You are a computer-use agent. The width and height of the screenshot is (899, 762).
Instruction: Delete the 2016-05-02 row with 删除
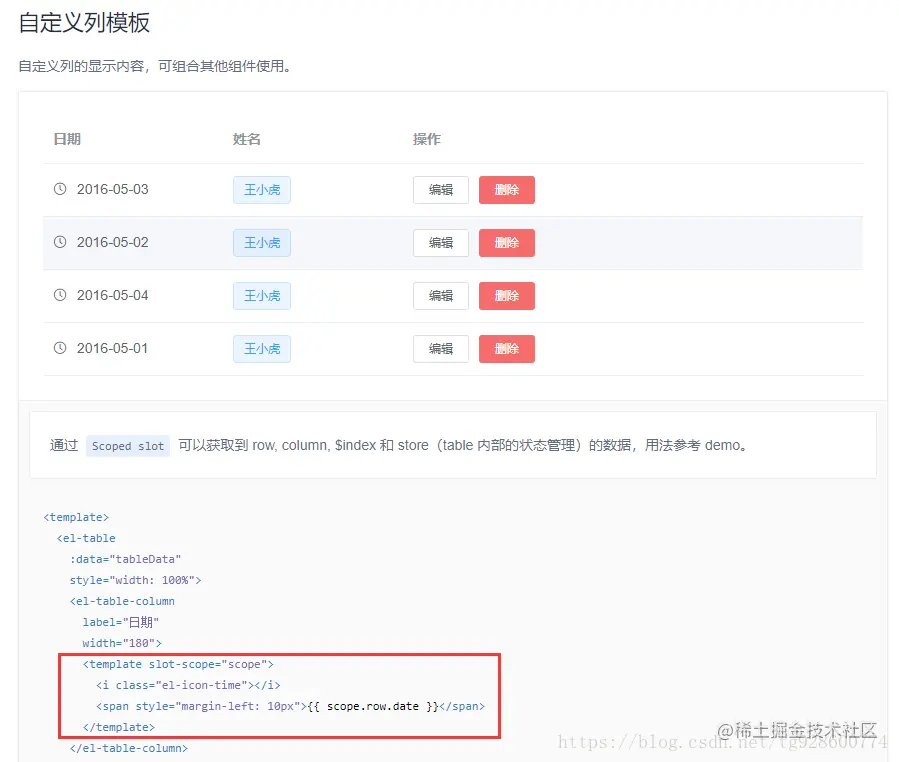click(x=507, y=243)
